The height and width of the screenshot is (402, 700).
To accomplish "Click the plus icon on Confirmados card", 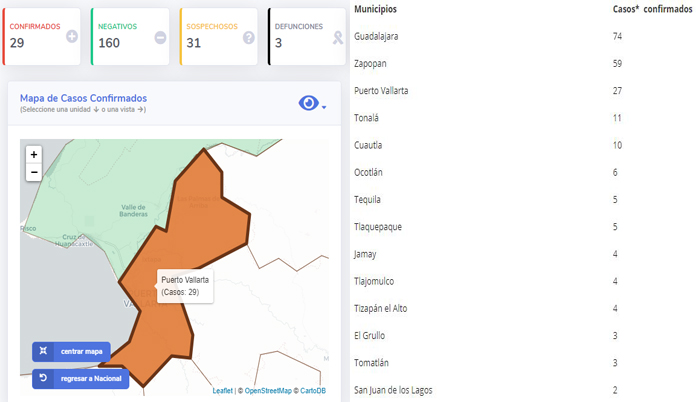I will coord(71,37).
